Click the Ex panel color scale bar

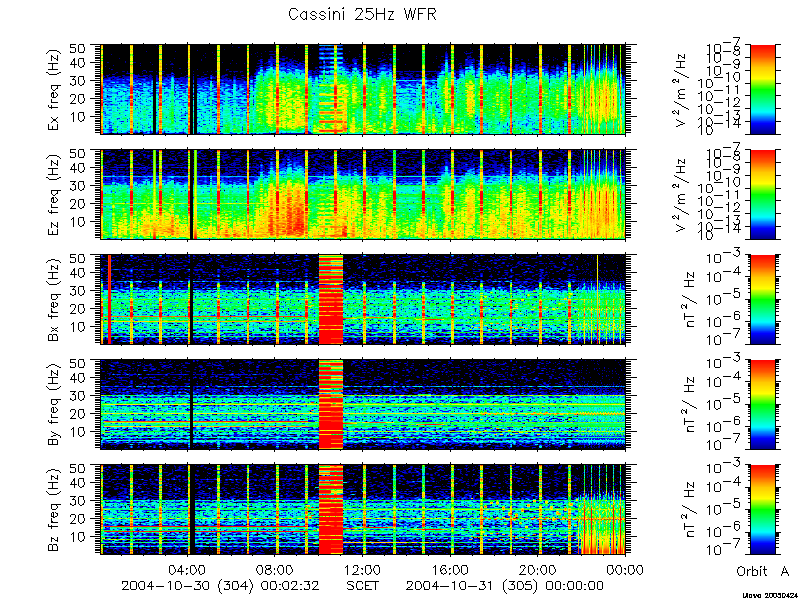click(x=762, y=89)
